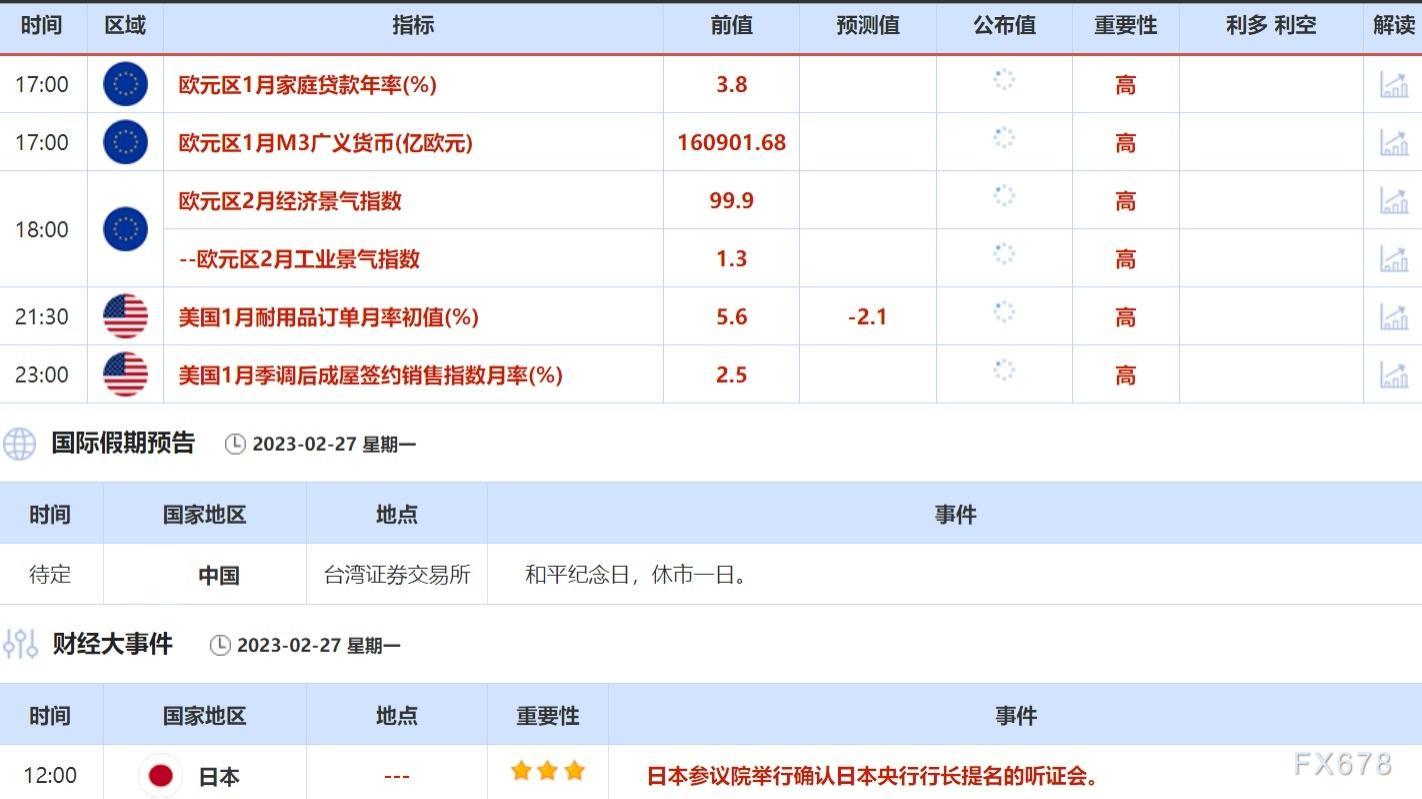1422x799 pixels.
Task: Click the loading spinner in the 经济景气指数 row
Action: tap(1004, 196)
